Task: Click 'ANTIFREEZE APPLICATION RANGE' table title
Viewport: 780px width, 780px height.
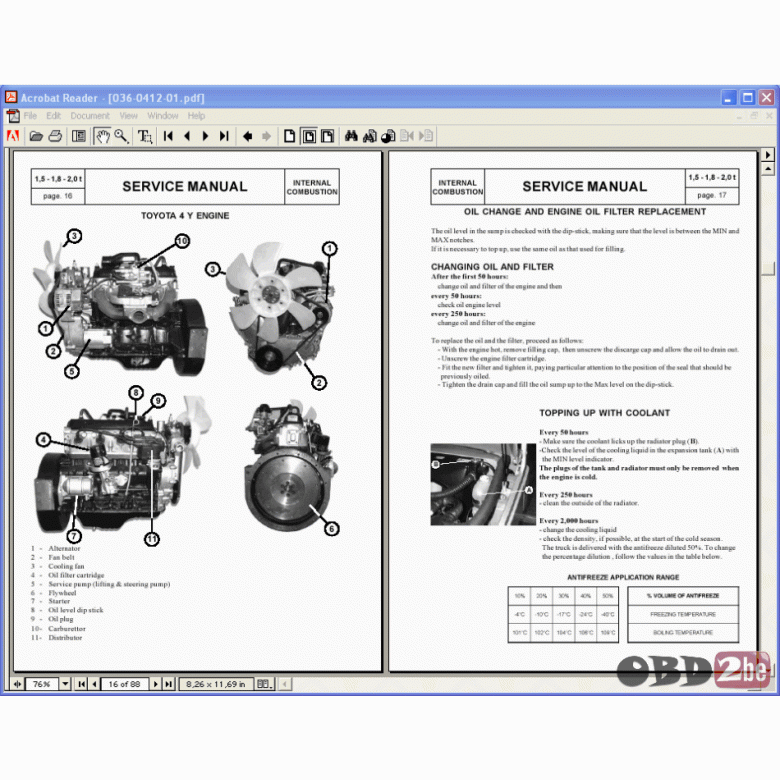Action: click(x=623, y=578)
